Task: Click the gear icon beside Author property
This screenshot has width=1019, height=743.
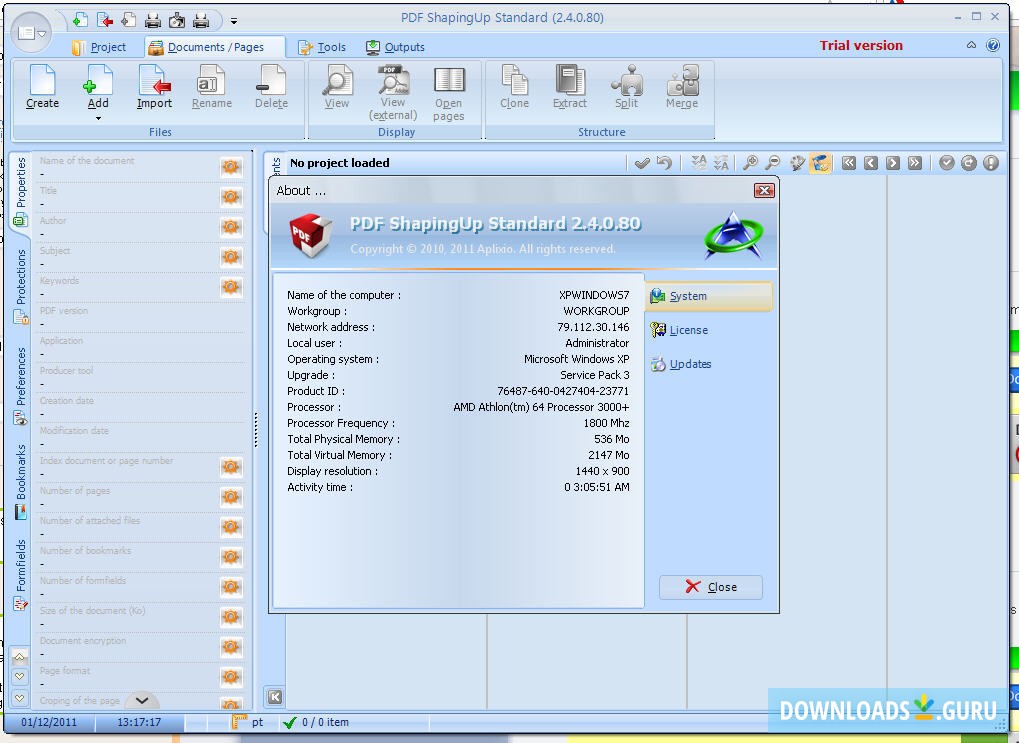Action: [231, 227]
